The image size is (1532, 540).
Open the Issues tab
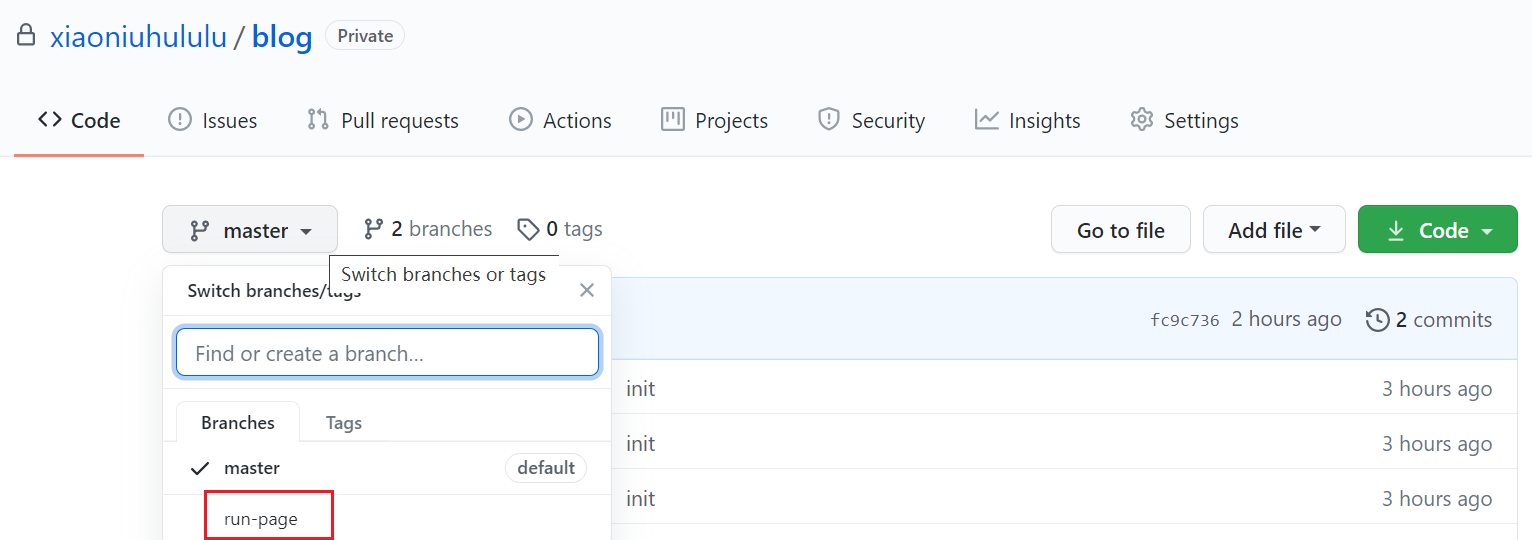212,120
